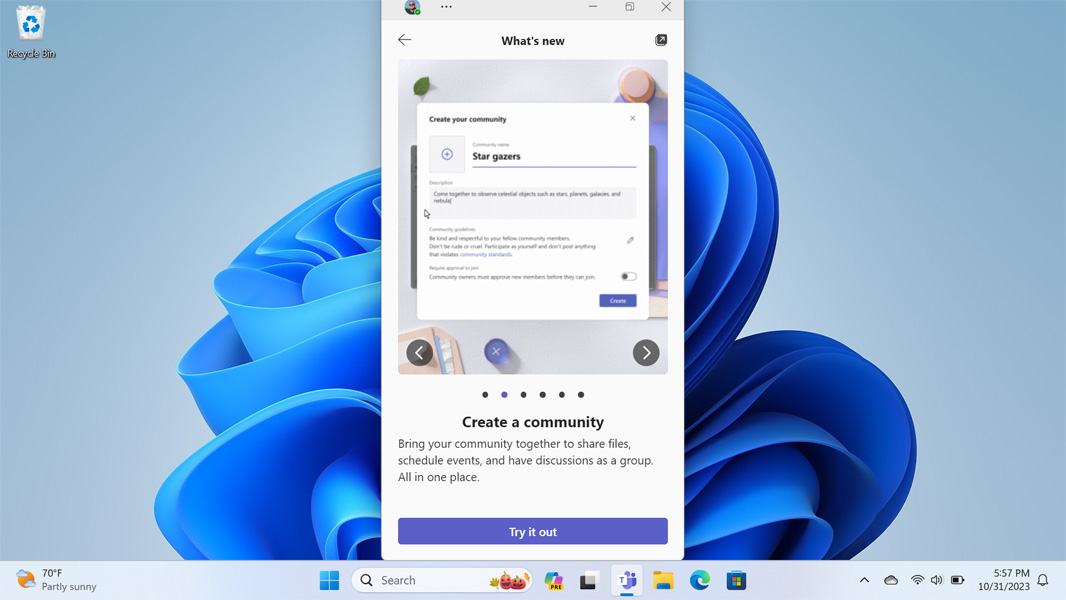Select the first carousel page dot

pyautogui.click(x=485, y=395)
